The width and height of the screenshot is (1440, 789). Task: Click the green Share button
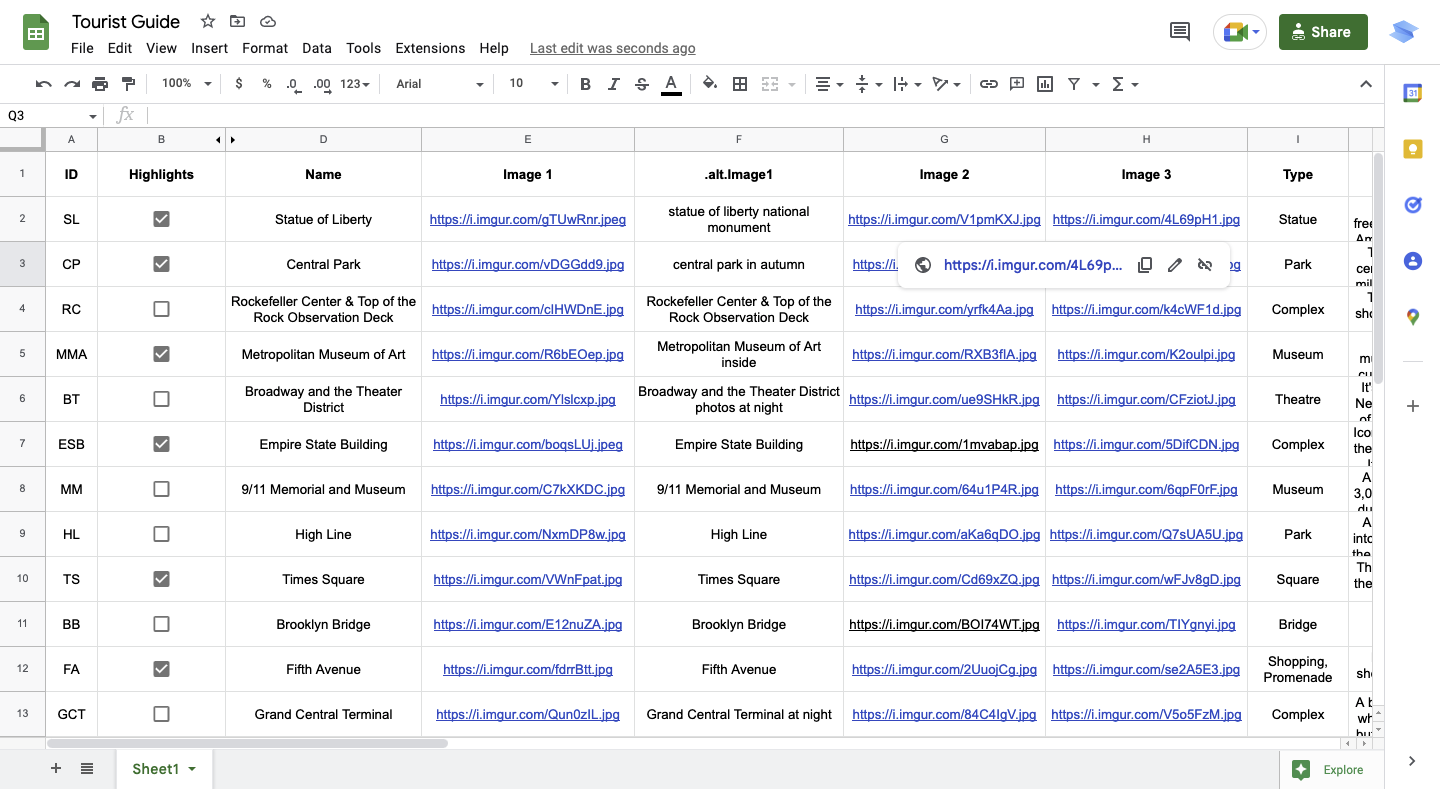pos(1323,32)
